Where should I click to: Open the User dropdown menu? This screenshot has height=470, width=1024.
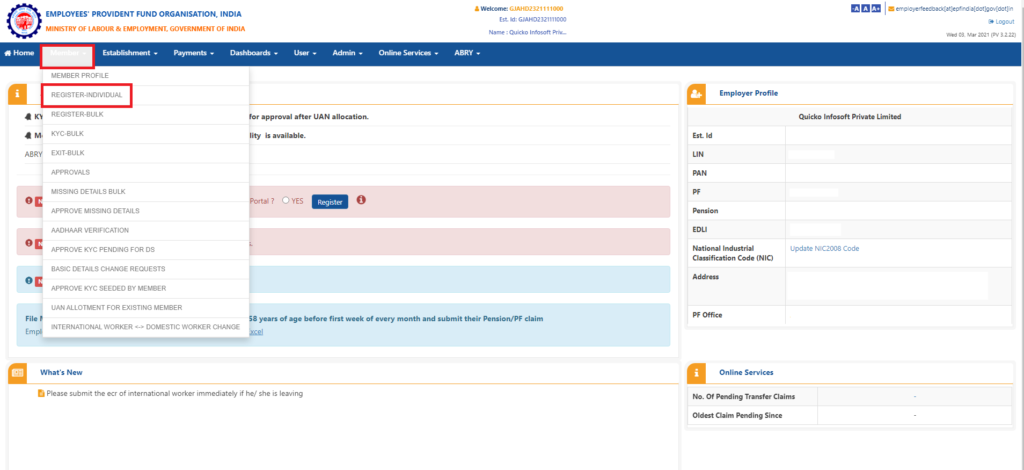(x=305, y=53)
